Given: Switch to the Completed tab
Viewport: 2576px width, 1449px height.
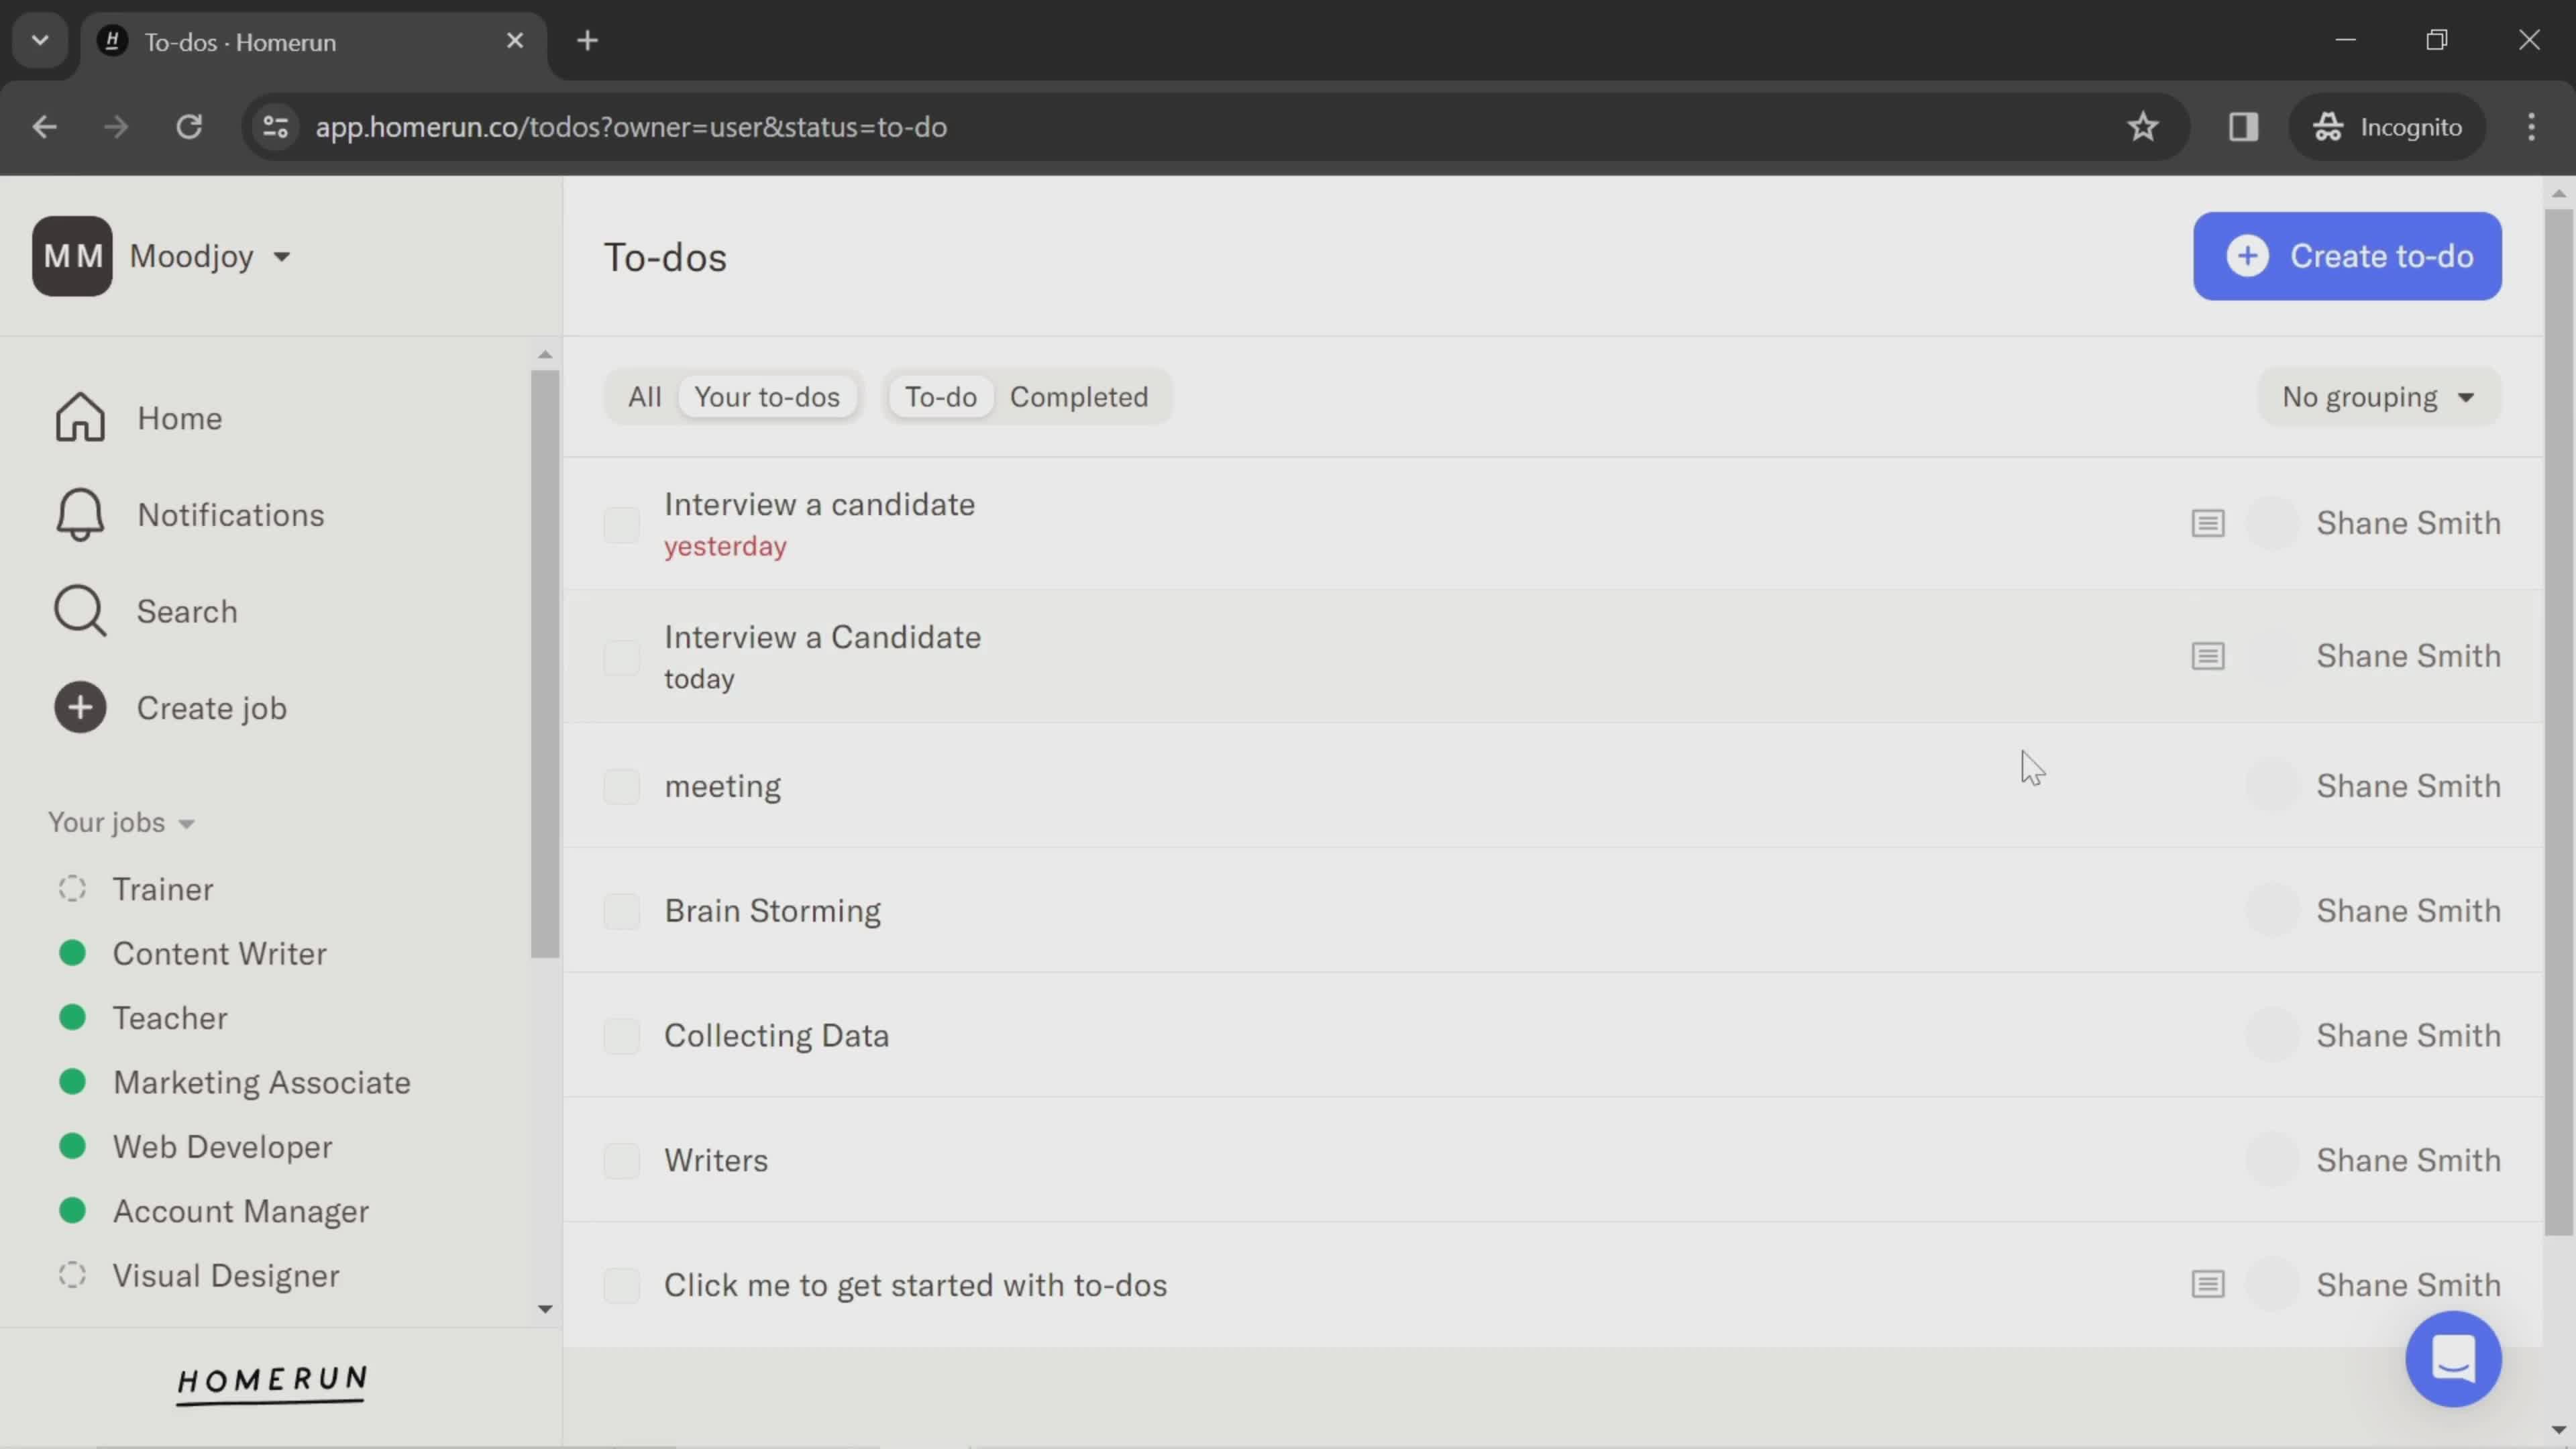Looking at the screenshot, I should click(1078, 397).
